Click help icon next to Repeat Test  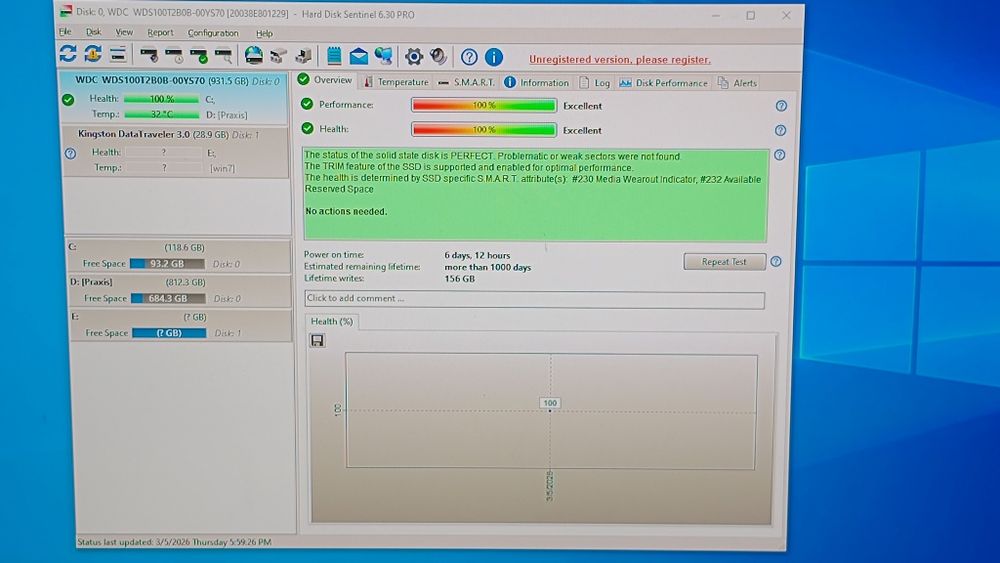click(x=776, y=261)
